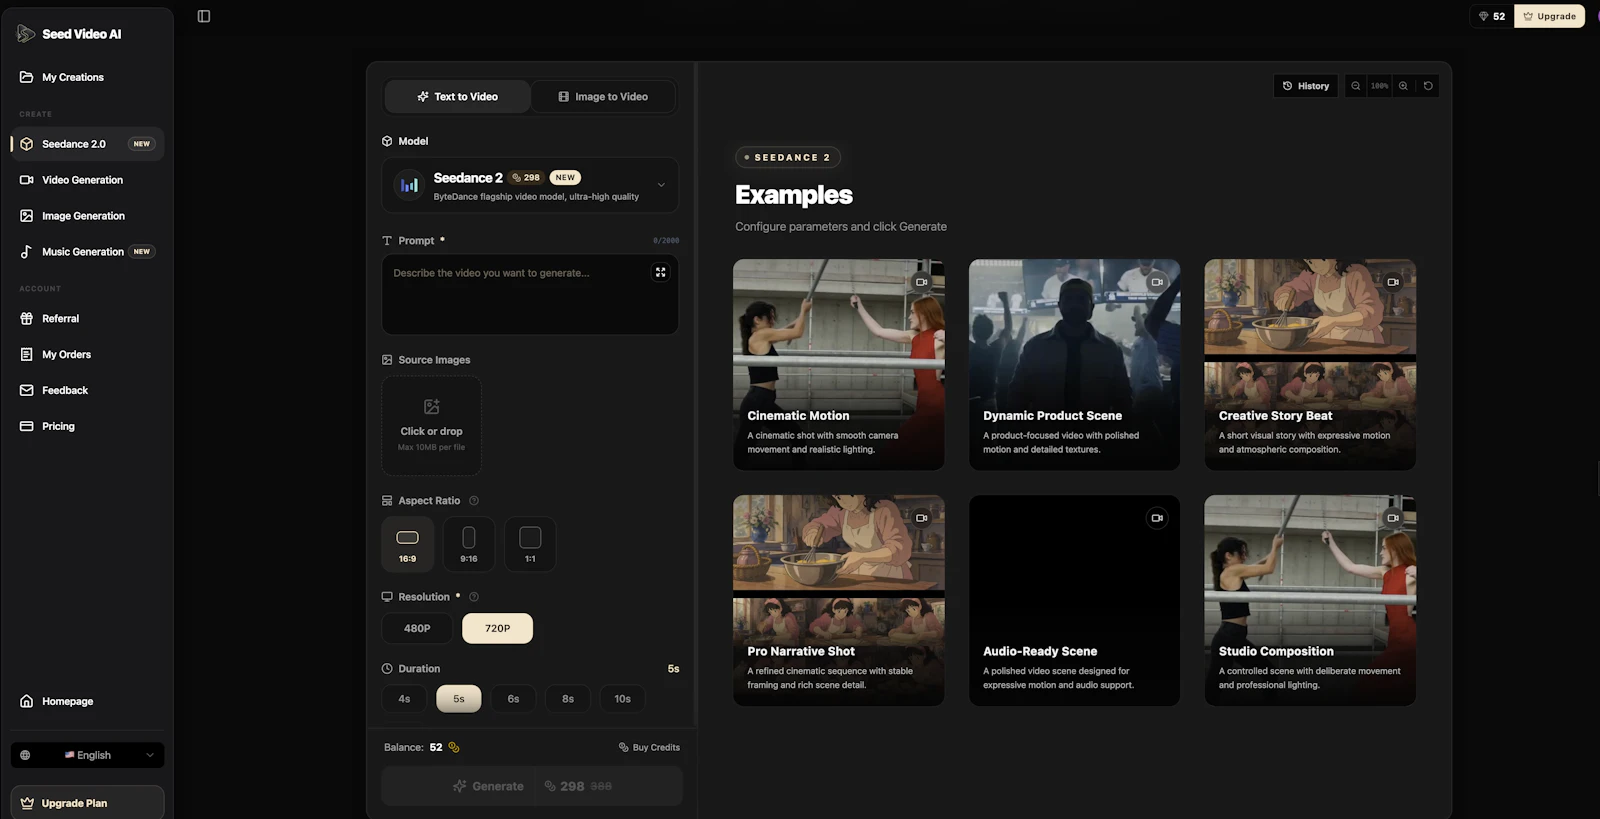Click the Upgrade Plan button
This screenshot has width=1600, height=819.
(x=87, y=803)
